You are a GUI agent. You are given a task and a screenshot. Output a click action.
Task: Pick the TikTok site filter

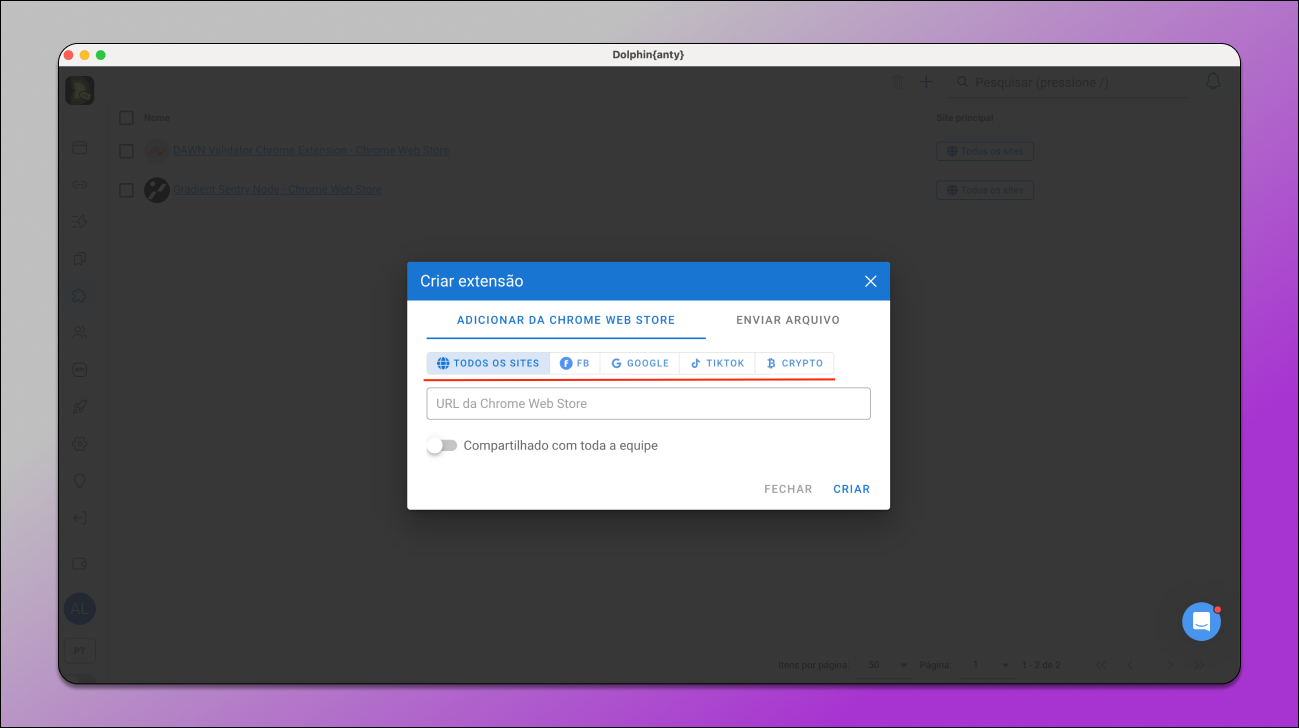click(x=718, y=363)
